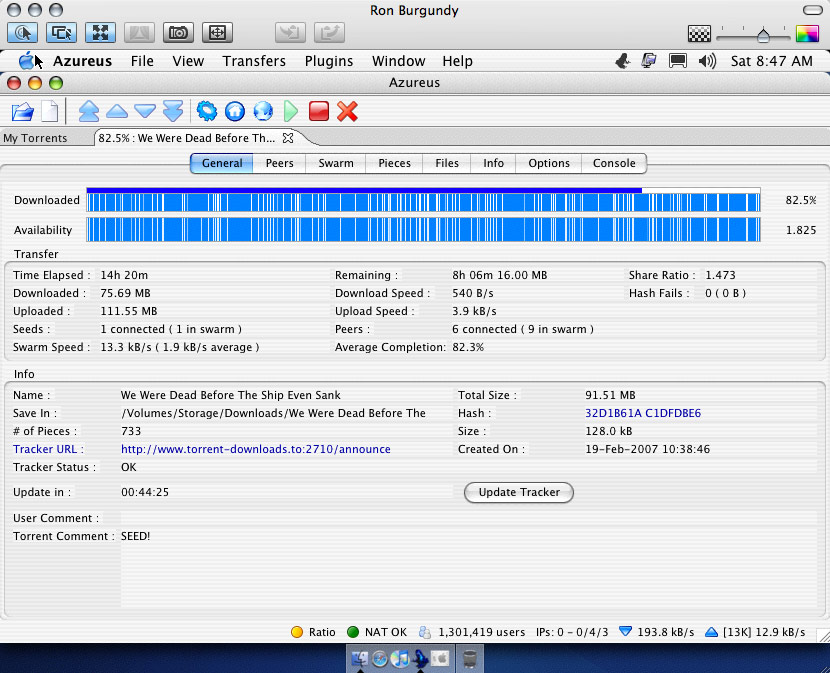
Task: Click the black bird icon in the menu bar
Action: coord(623,61)
